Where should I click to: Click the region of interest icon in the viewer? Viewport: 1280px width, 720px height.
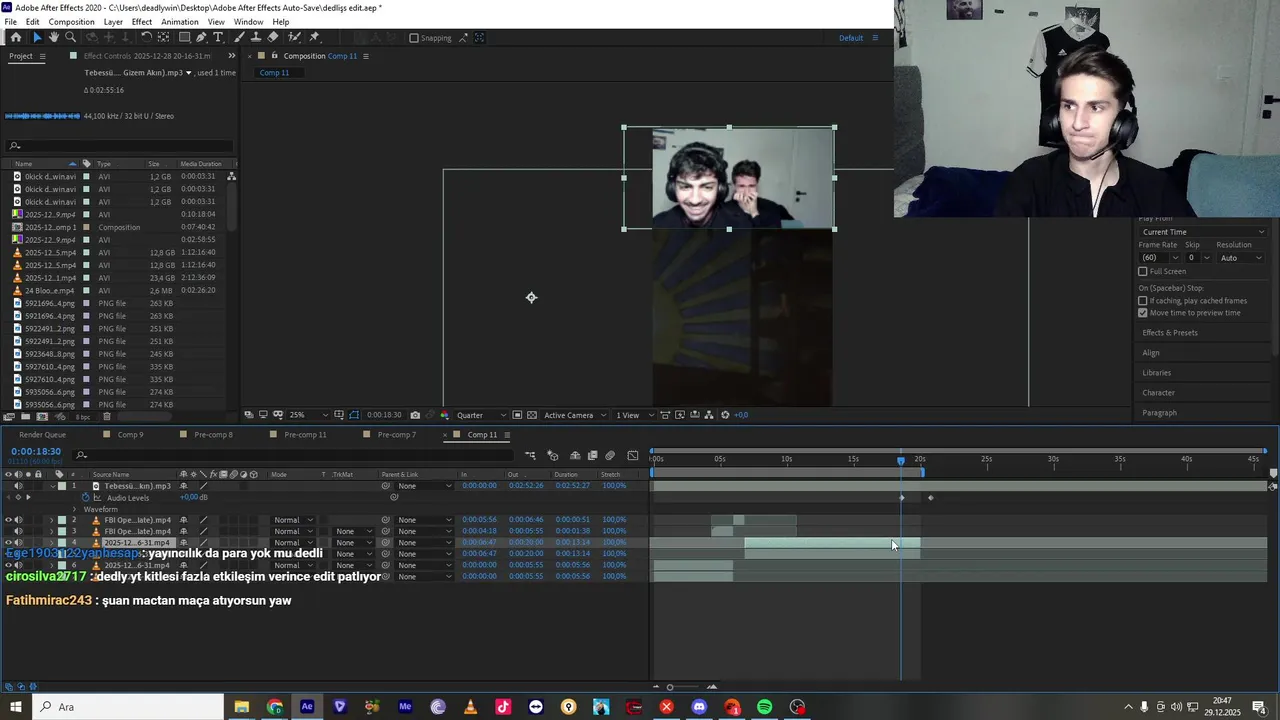(517, 415)
